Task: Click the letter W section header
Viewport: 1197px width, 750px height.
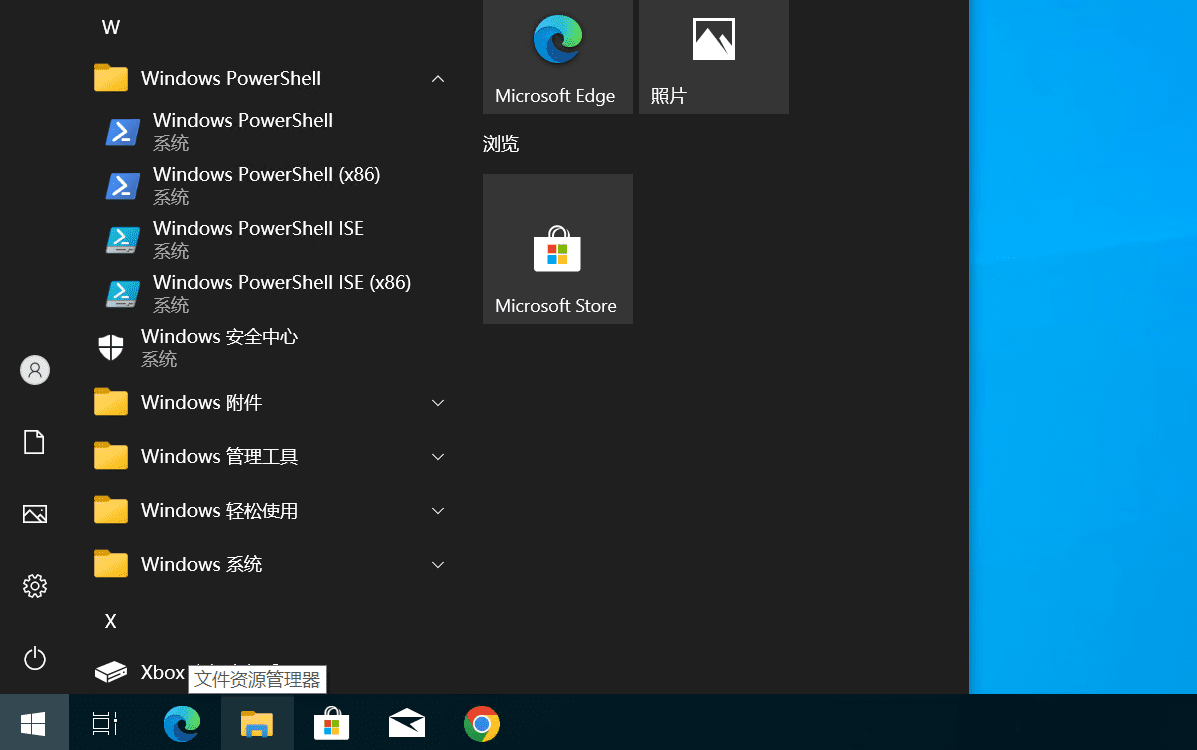Action: coord(110,26)
